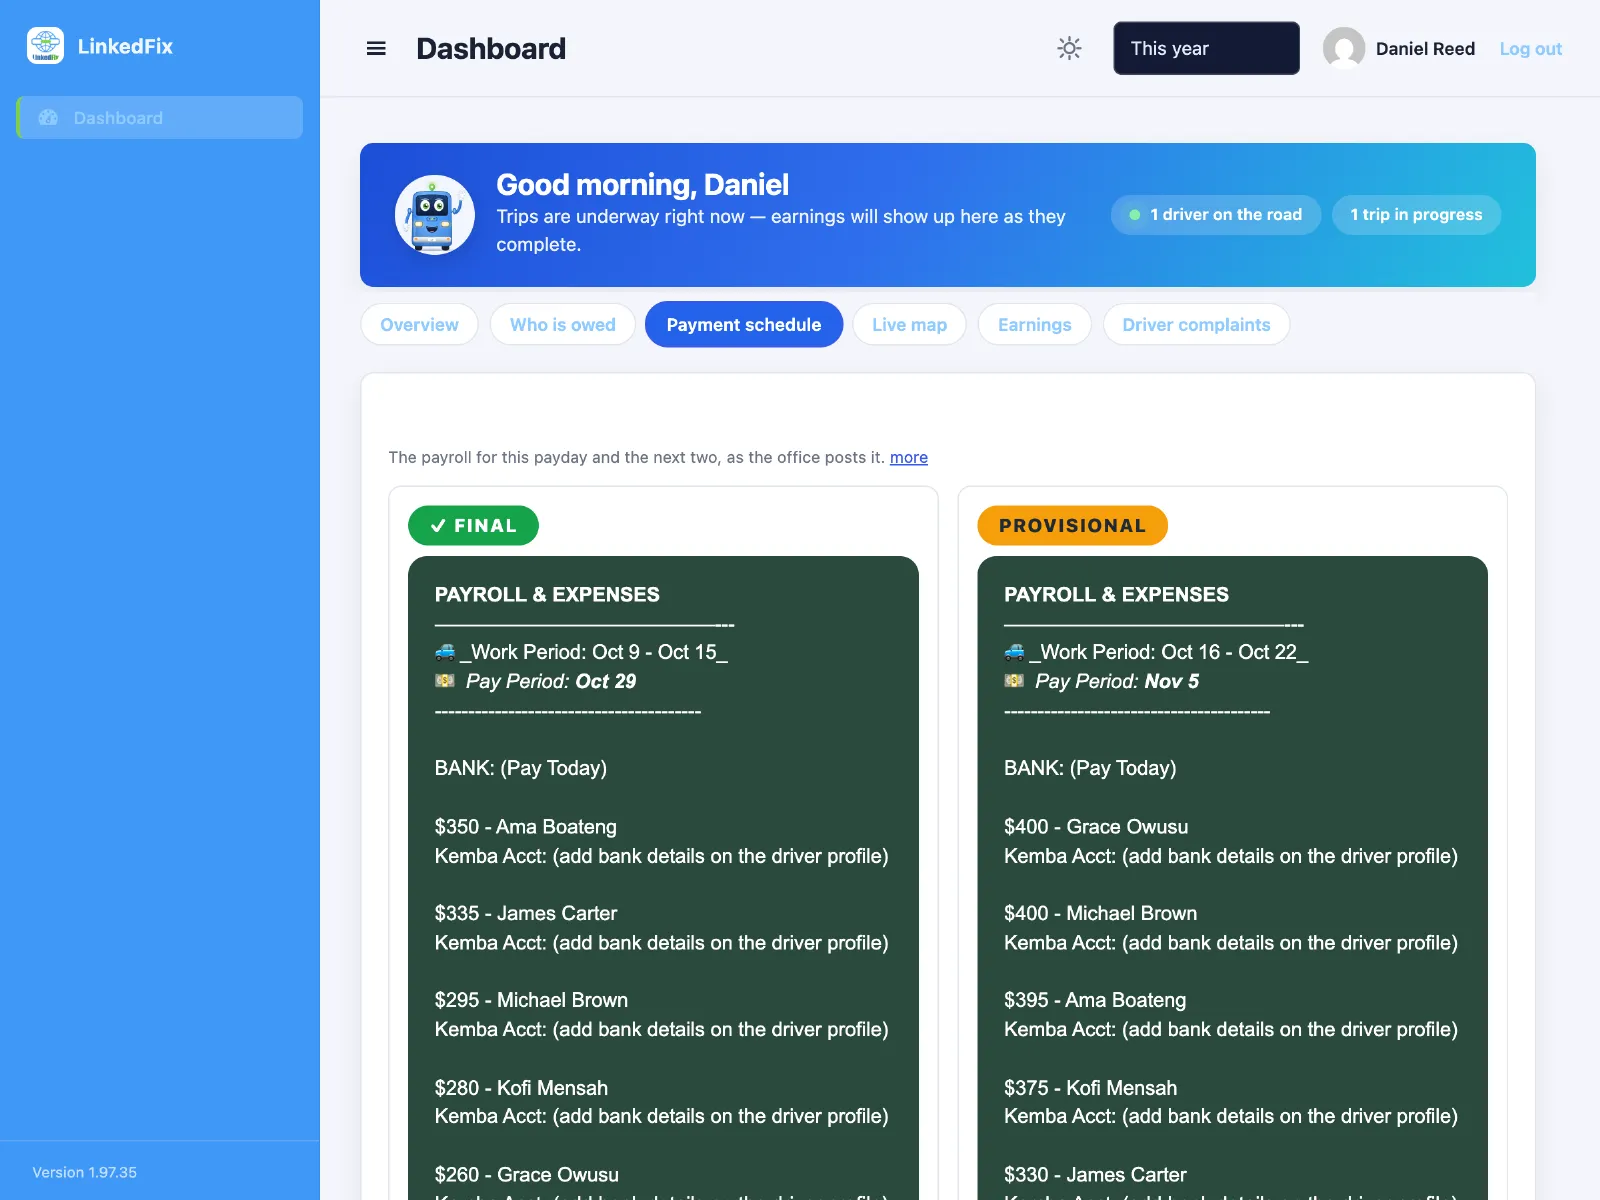Switch theme with the sun icon

[x=1069, y=48]
